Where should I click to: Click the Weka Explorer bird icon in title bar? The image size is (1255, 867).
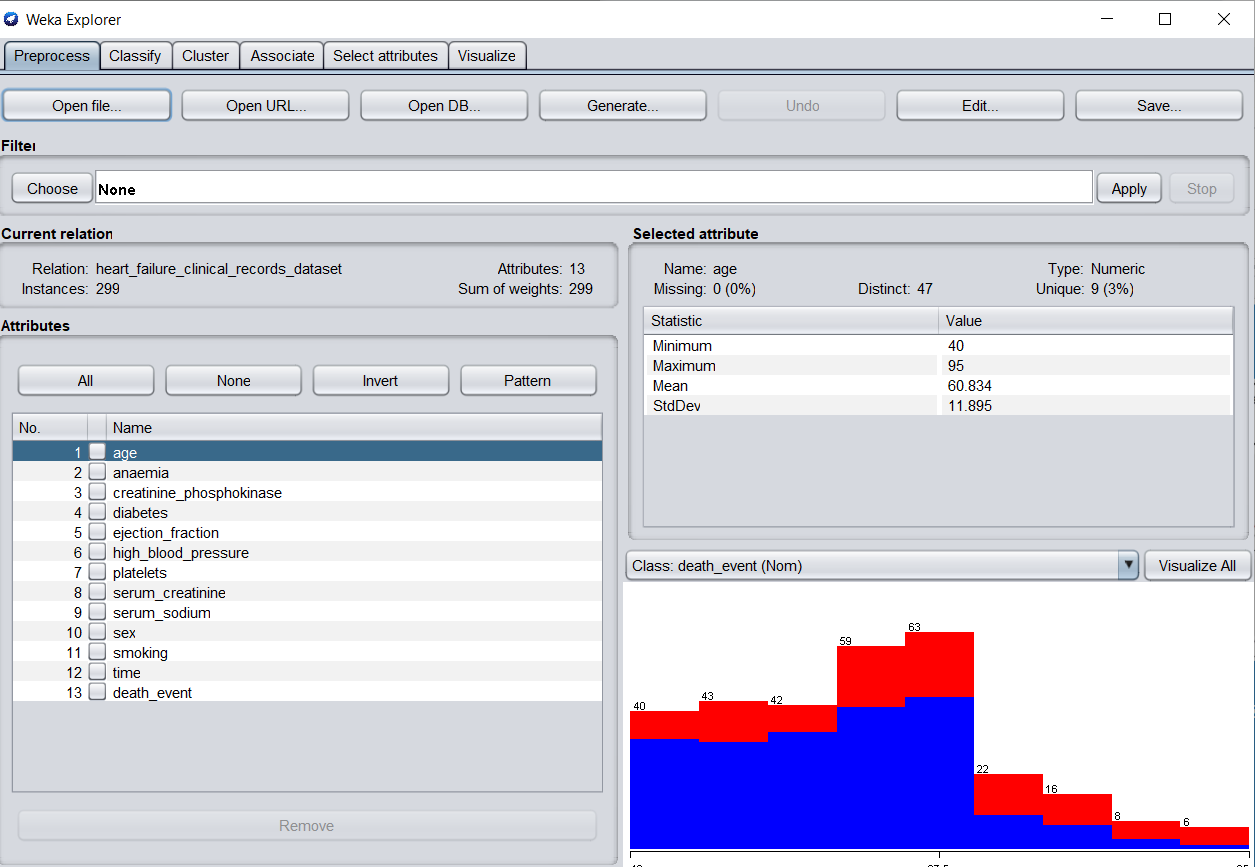[x=11, y=19]
